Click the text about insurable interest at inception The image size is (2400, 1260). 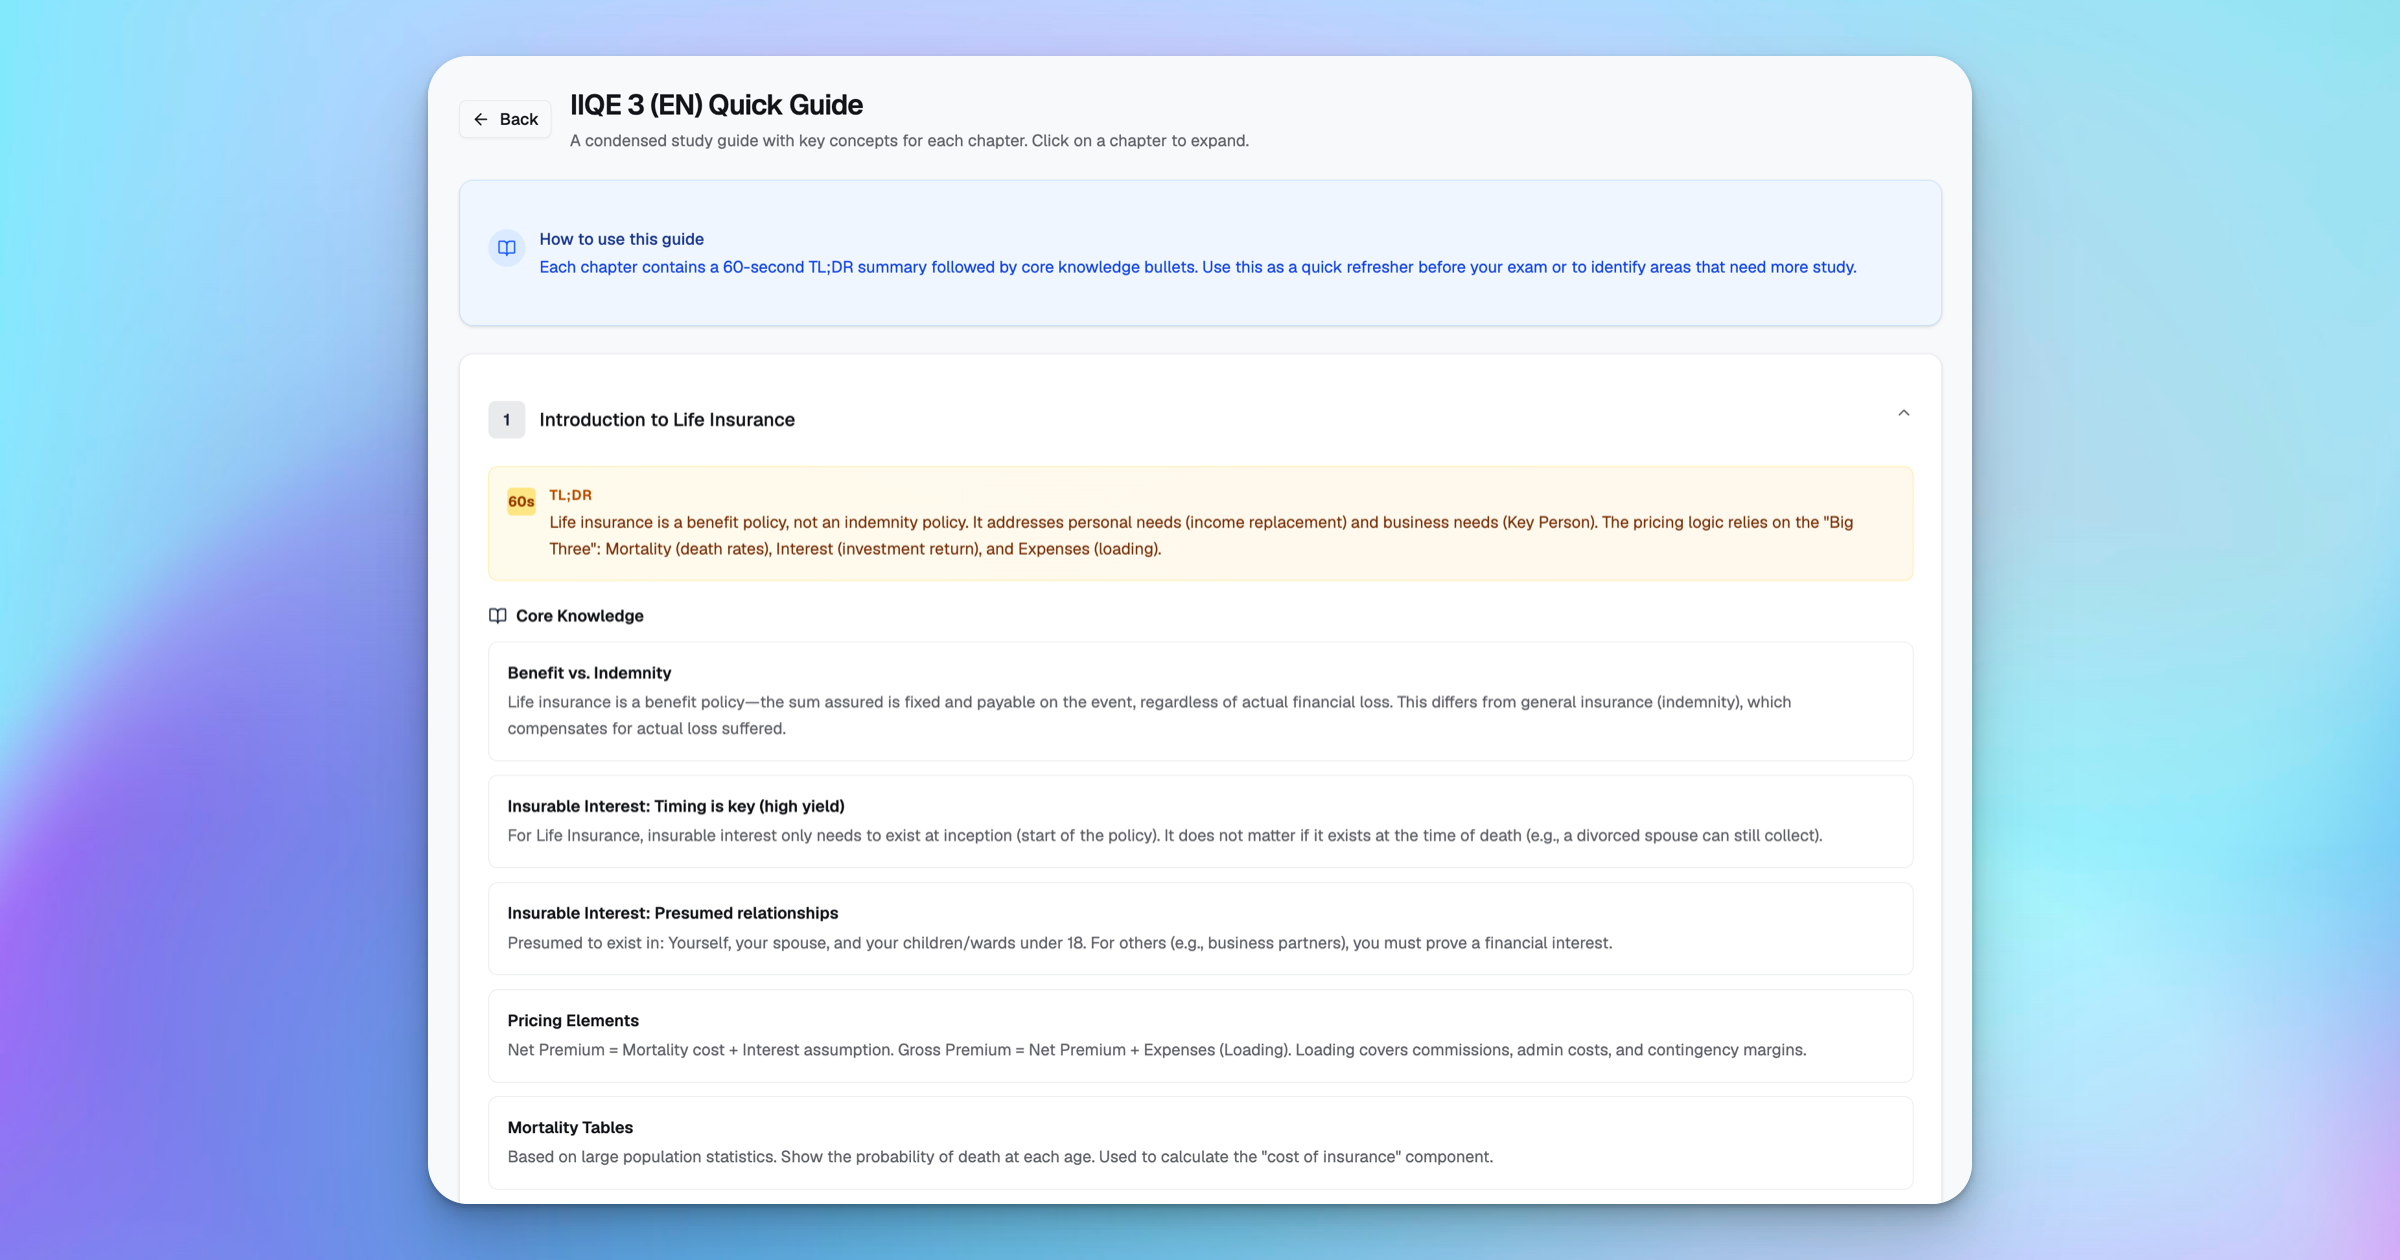pos(1165,836)
